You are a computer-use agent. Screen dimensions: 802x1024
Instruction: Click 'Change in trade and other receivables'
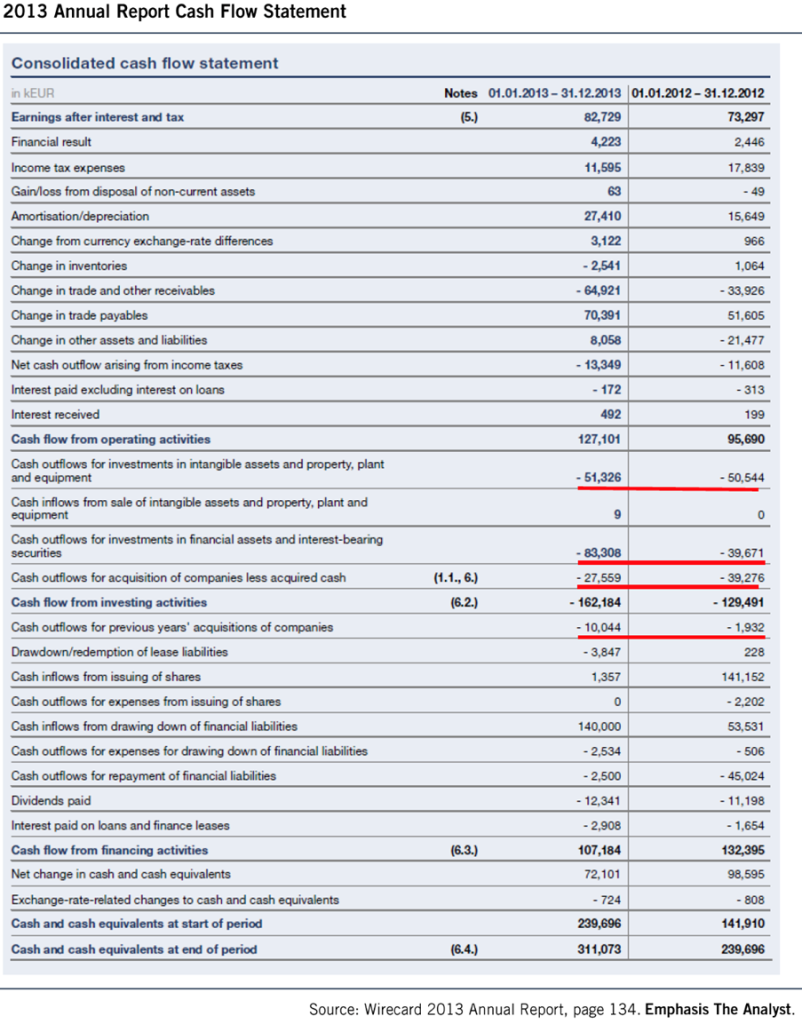pyautogui.click(x=112, y=291)
